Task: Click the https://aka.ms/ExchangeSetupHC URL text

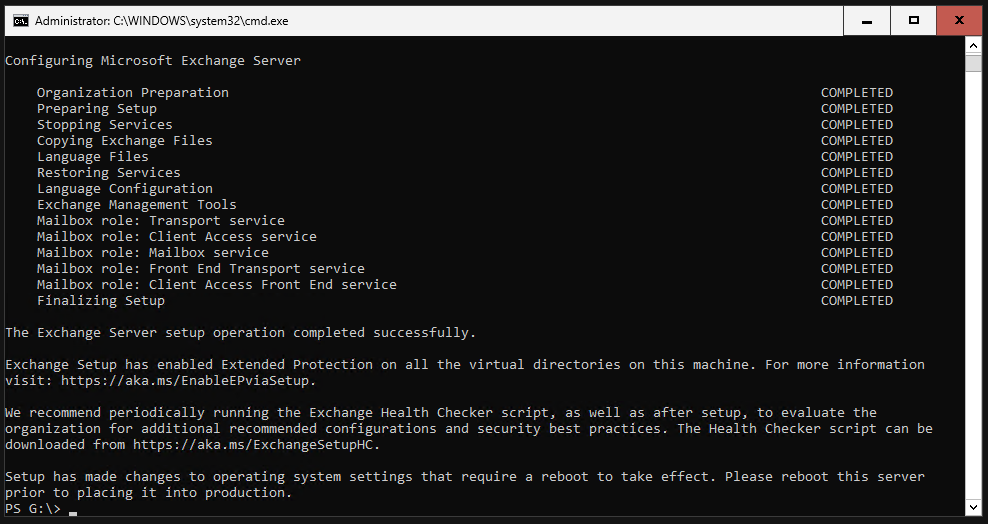Action: tap(254, 445)
